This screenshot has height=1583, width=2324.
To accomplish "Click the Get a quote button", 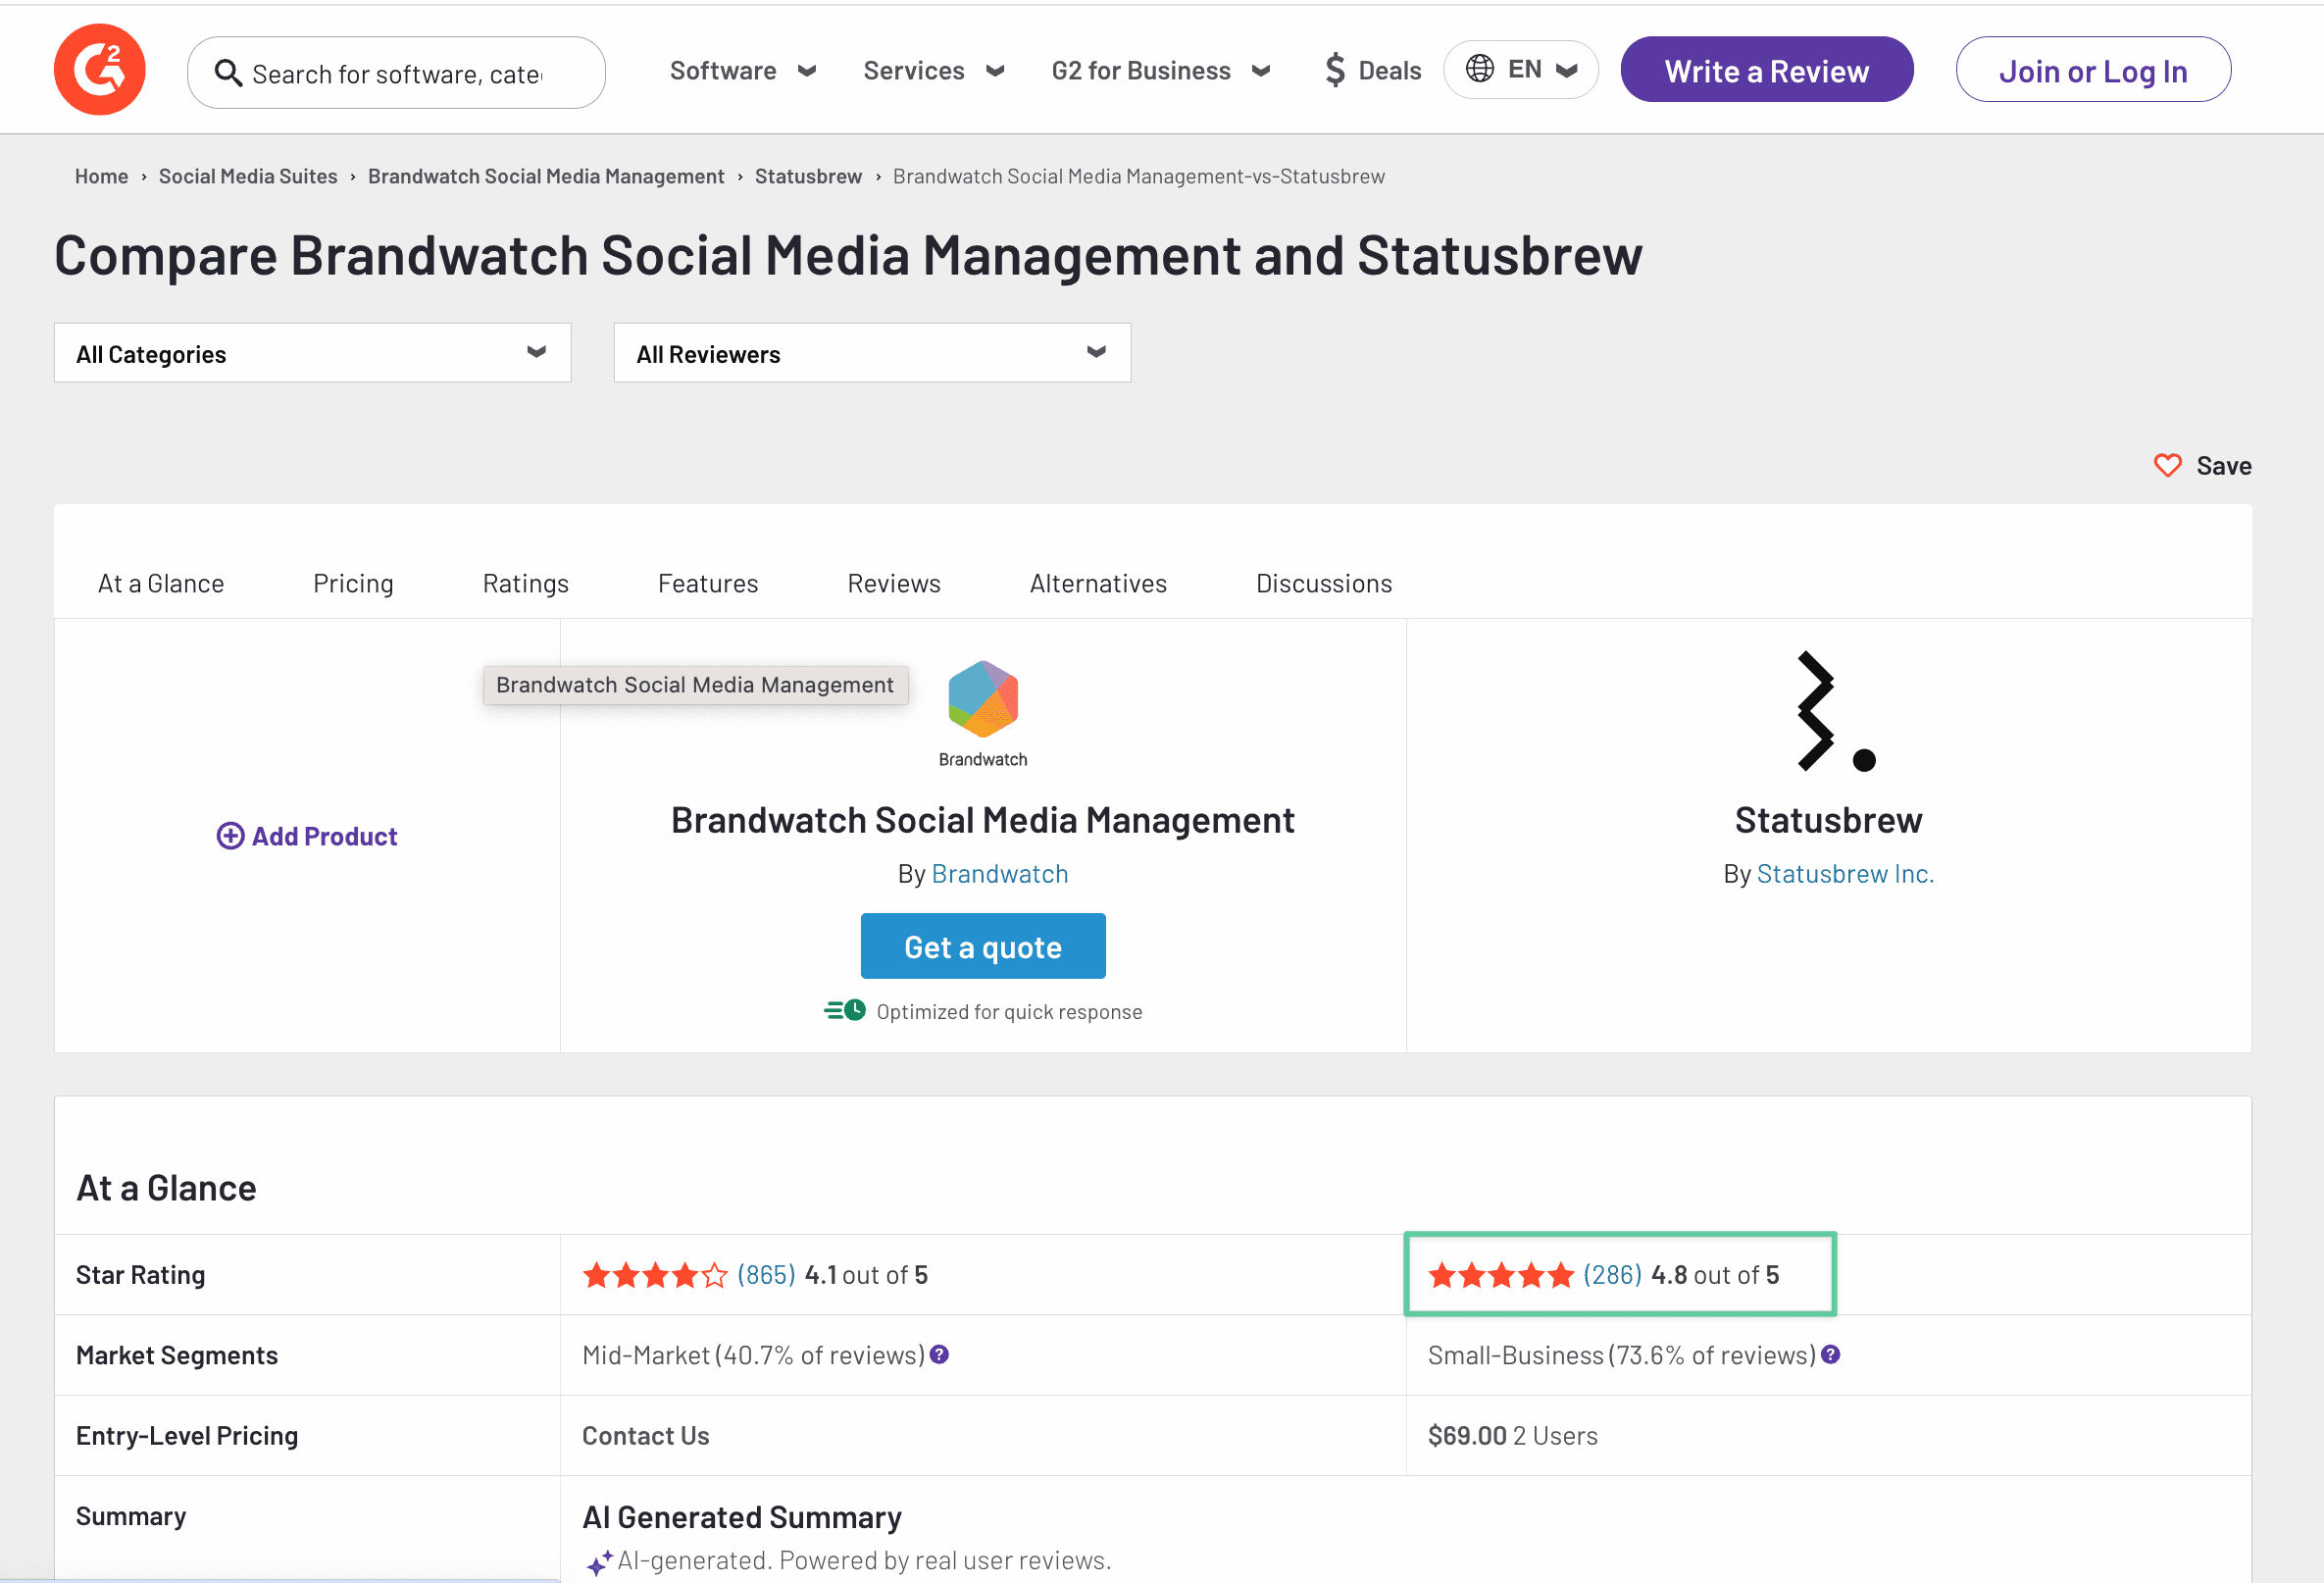I will (x=982, y=946).
